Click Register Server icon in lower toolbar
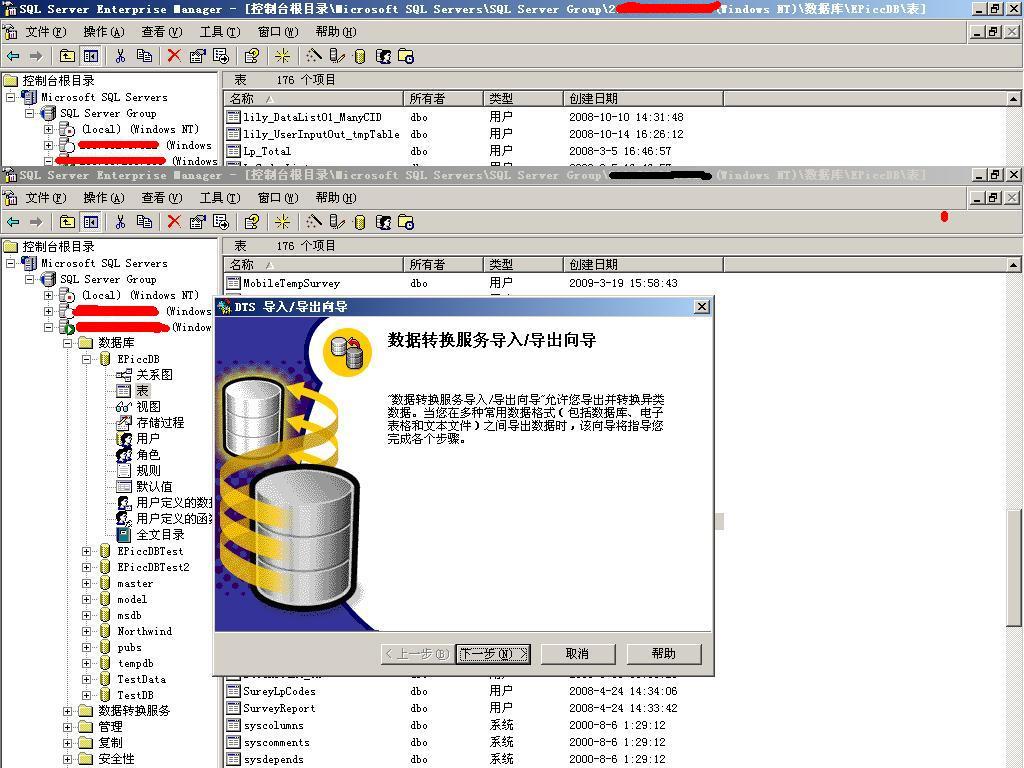Image resolution: width=1024 pixels, height=768 pixels. [x=336, y=222]
